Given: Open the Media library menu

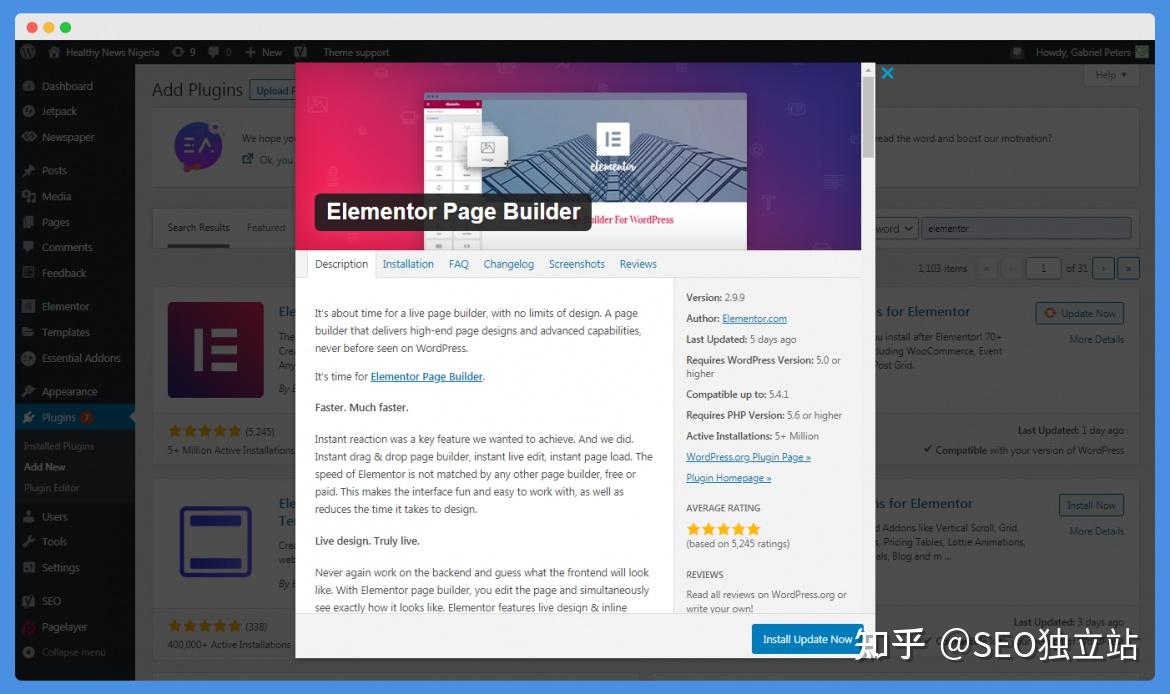Looking at the screenshot, I should pyautogui.click(x=58, y=196).
